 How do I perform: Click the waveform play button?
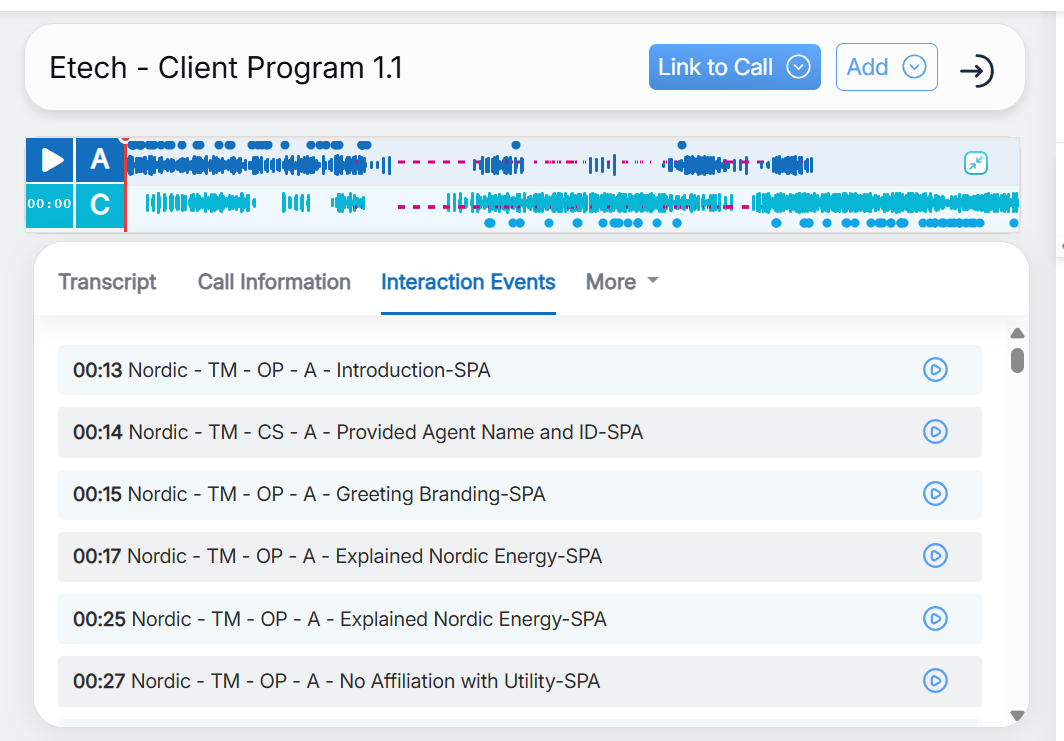50,160
